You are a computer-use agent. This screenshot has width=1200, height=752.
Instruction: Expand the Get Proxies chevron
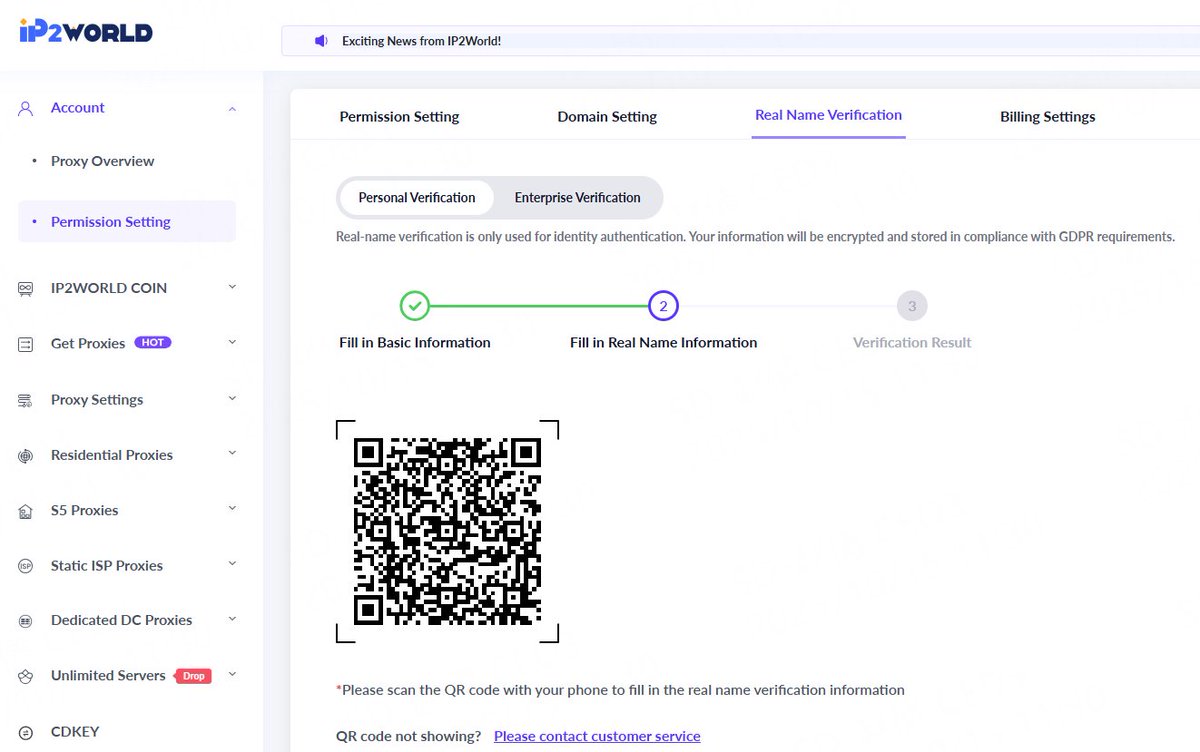pos(232,342)
